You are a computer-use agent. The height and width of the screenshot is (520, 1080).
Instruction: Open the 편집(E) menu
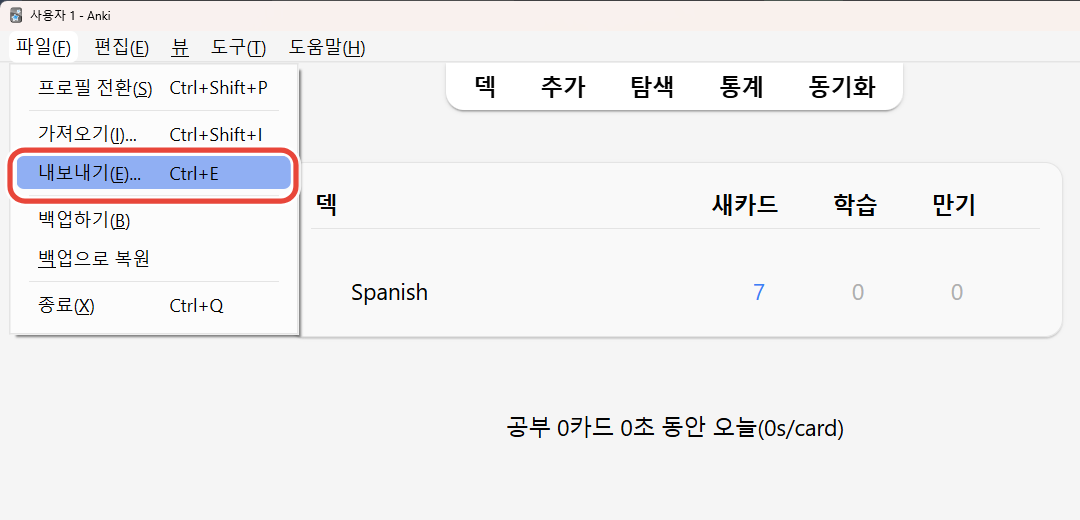(x=122, y=48)
